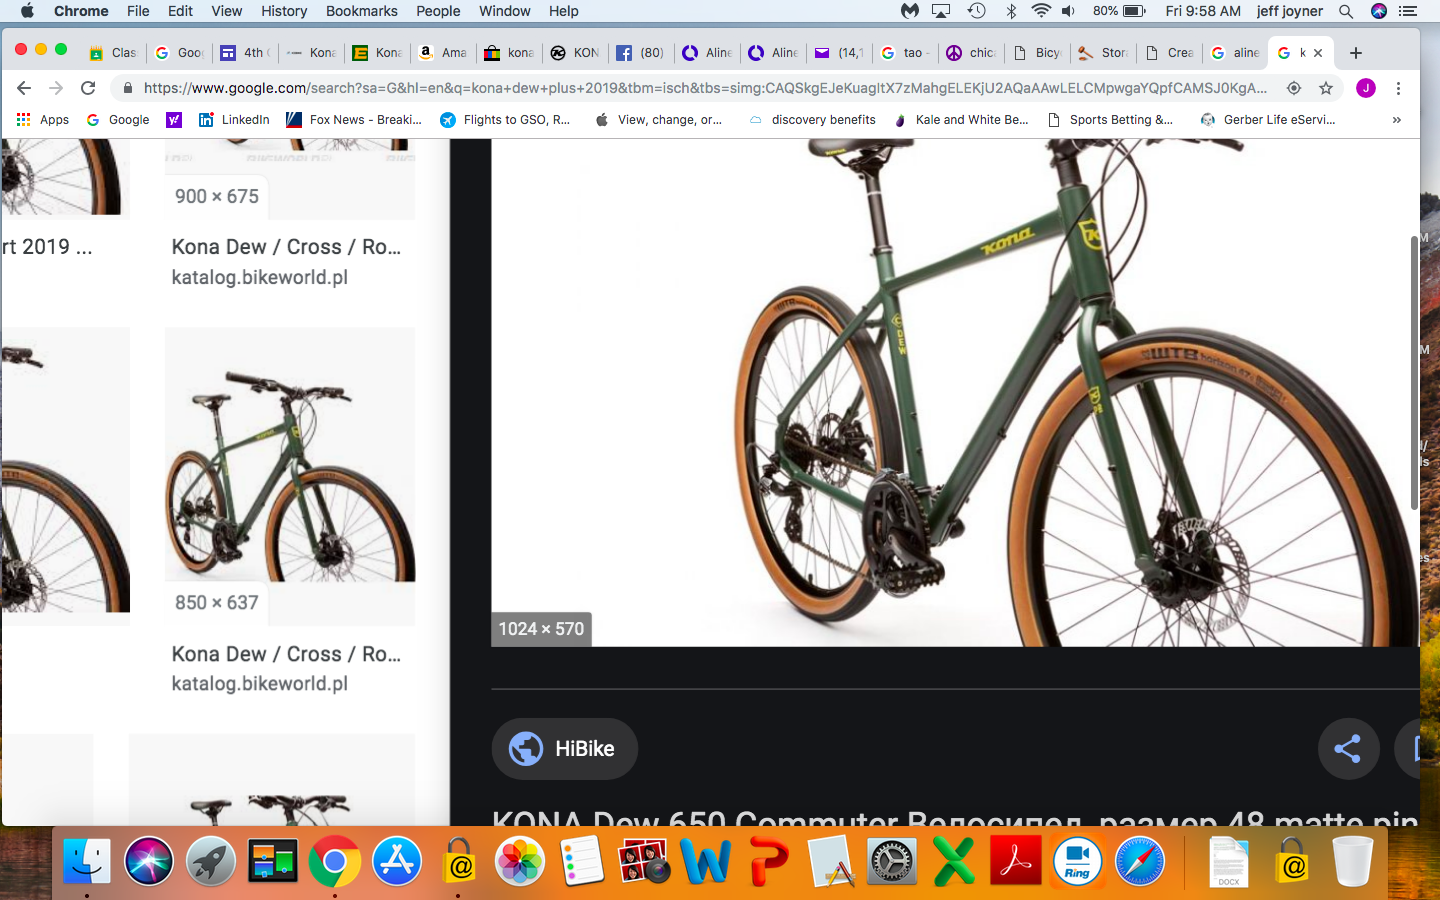This screenshot has height=900, width=1440.
Task: Open Spotlight search in the menu bar
Action: [x=1346, y=11]
